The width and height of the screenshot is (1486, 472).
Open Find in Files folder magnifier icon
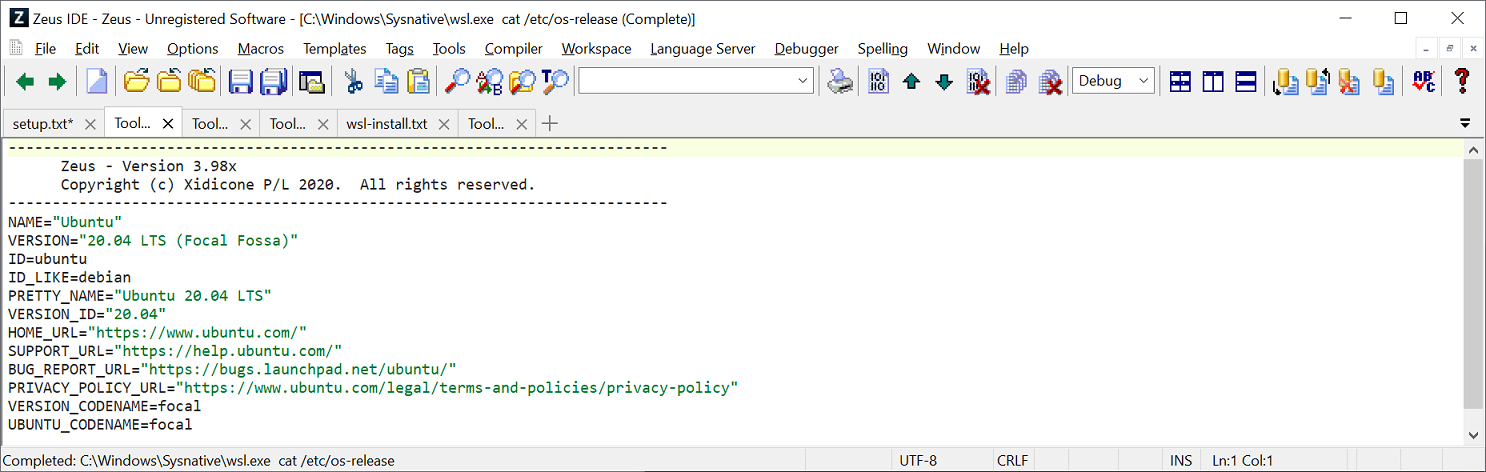pos(522,82)
